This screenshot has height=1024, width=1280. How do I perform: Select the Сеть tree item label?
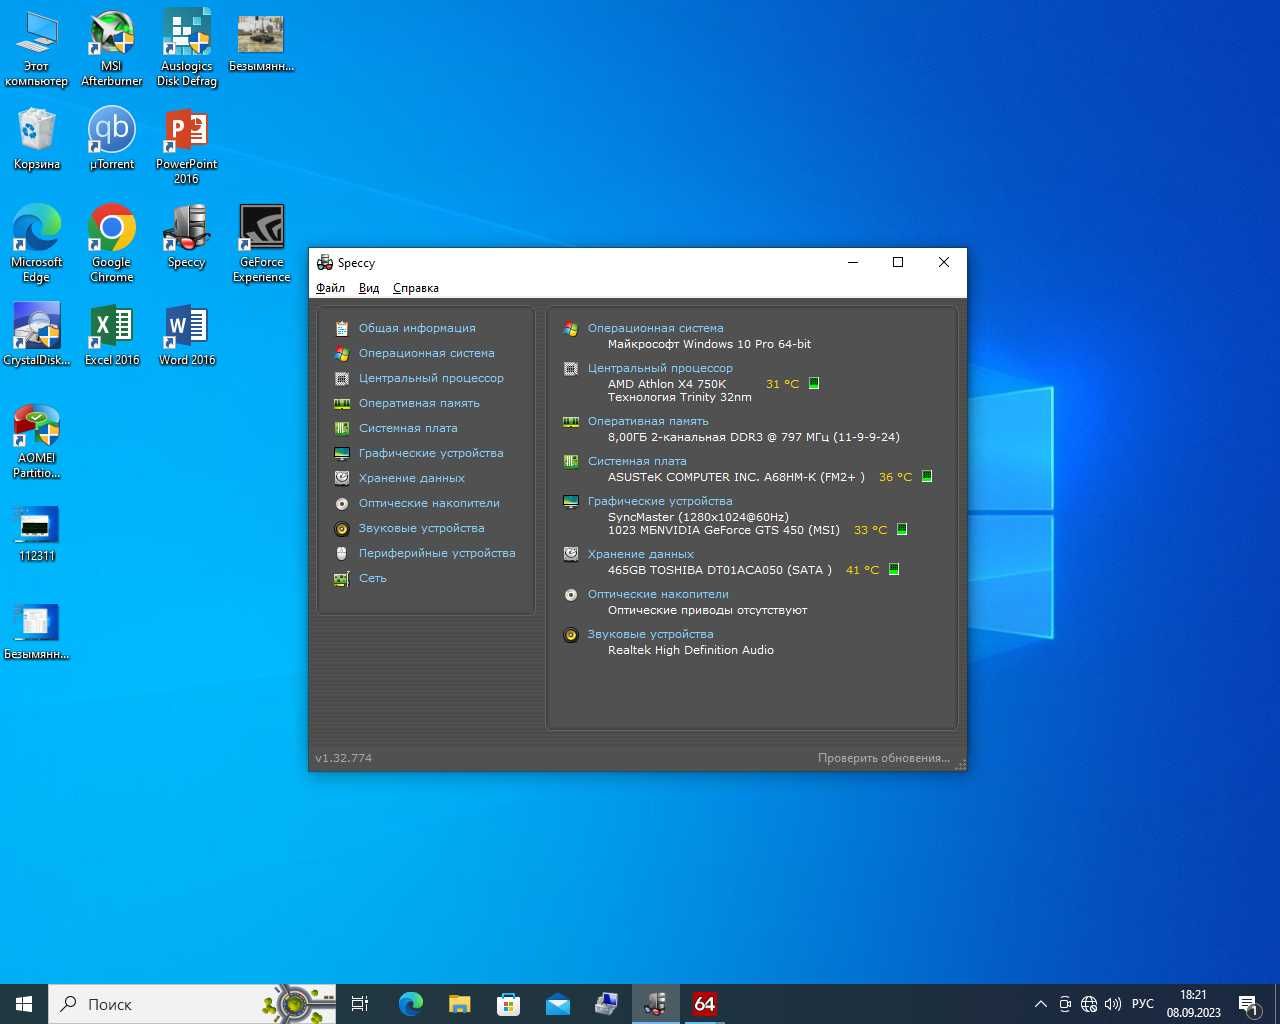373,578
